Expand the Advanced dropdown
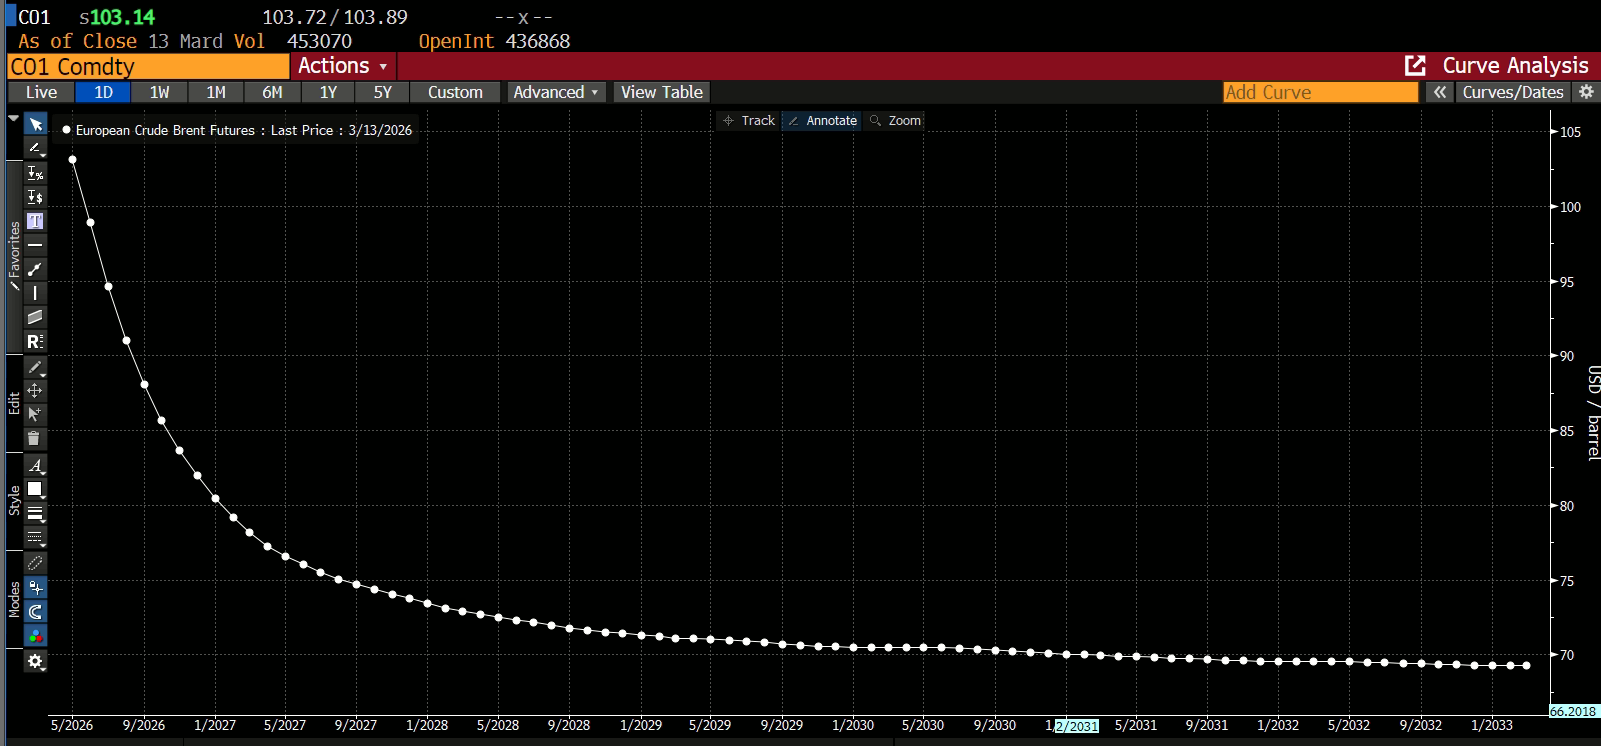 555,92
